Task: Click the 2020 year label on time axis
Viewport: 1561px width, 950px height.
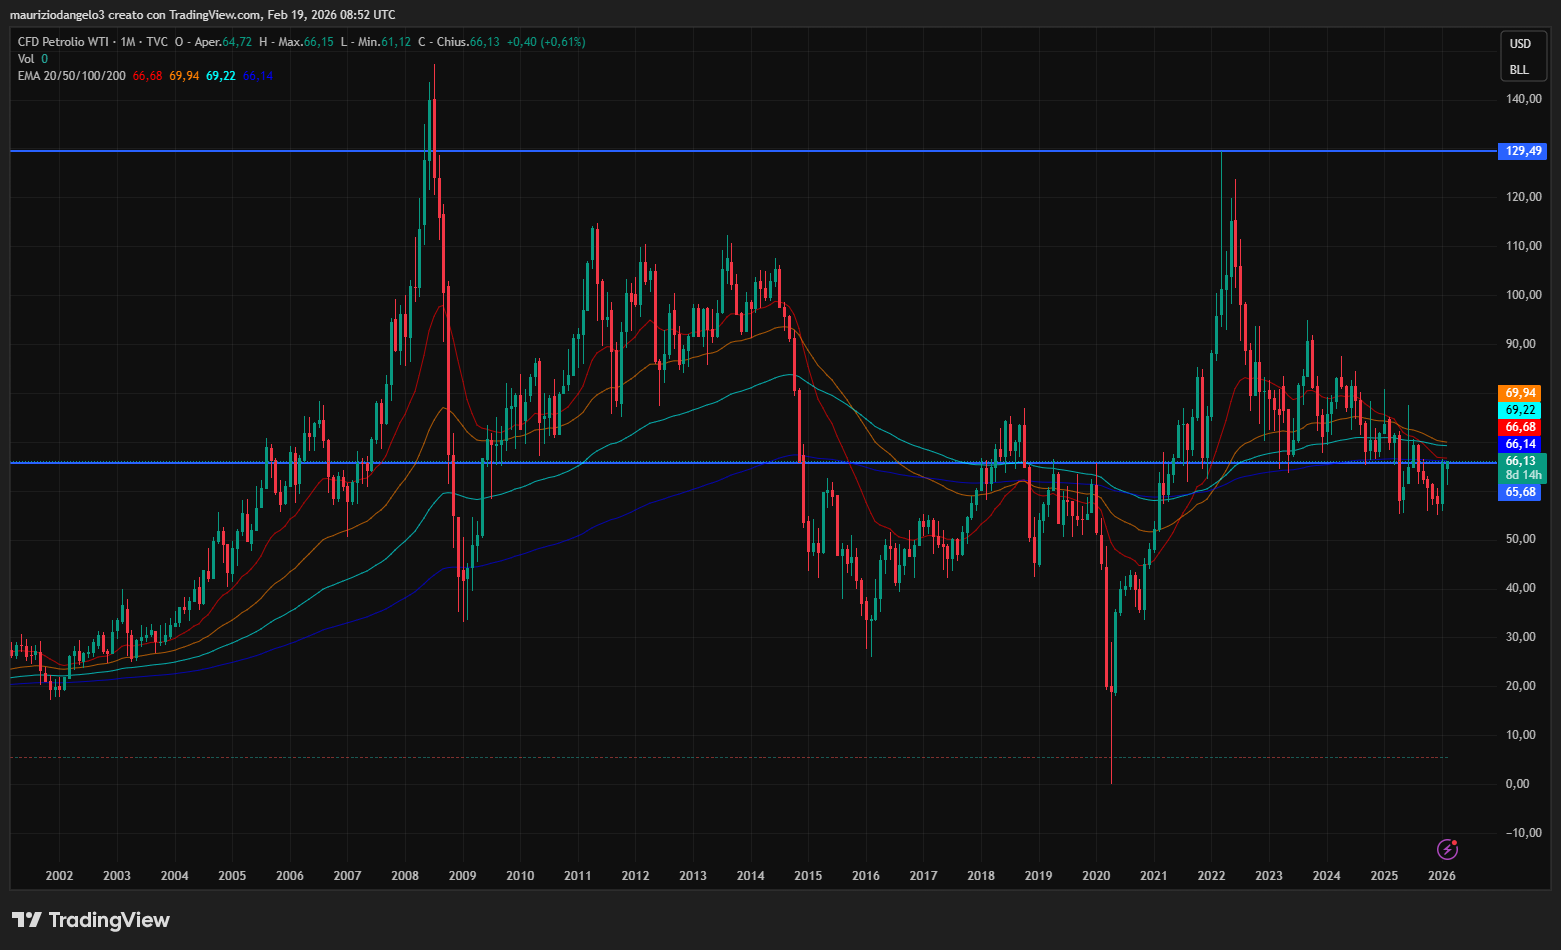Action: (x=1096, y=876)
